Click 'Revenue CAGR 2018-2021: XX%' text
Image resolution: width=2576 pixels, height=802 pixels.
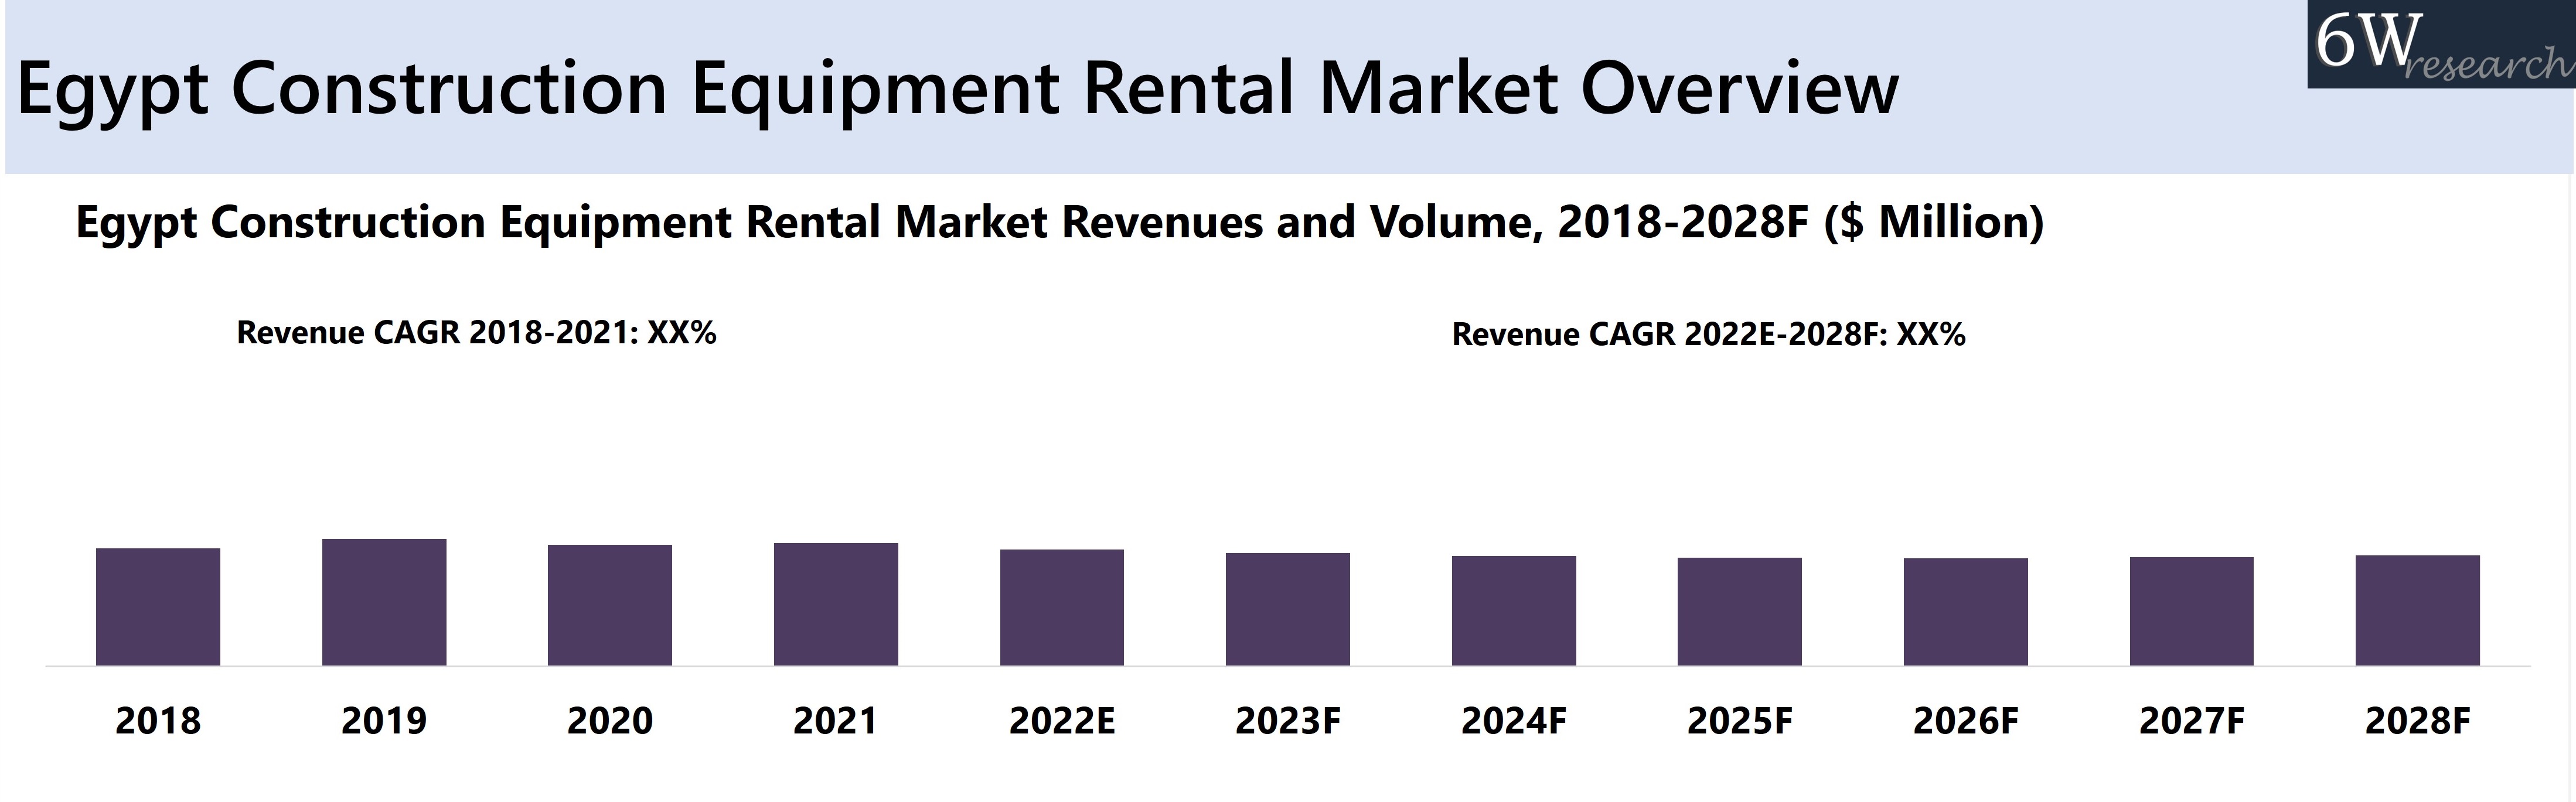click(x=476, y=332)
